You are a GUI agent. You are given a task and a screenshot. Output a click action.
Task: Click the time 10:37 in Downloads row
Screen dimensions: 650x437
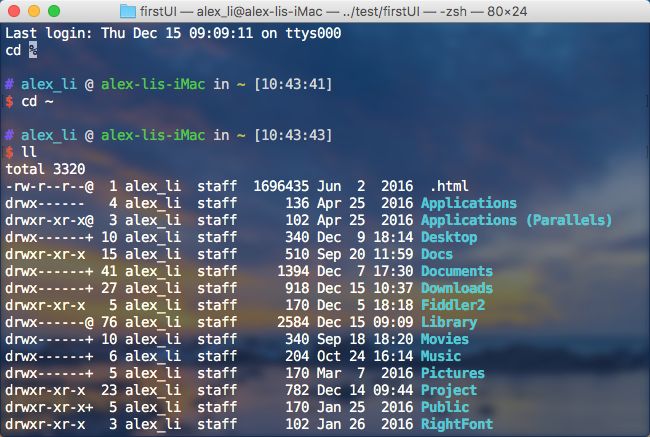pos(393,288)
